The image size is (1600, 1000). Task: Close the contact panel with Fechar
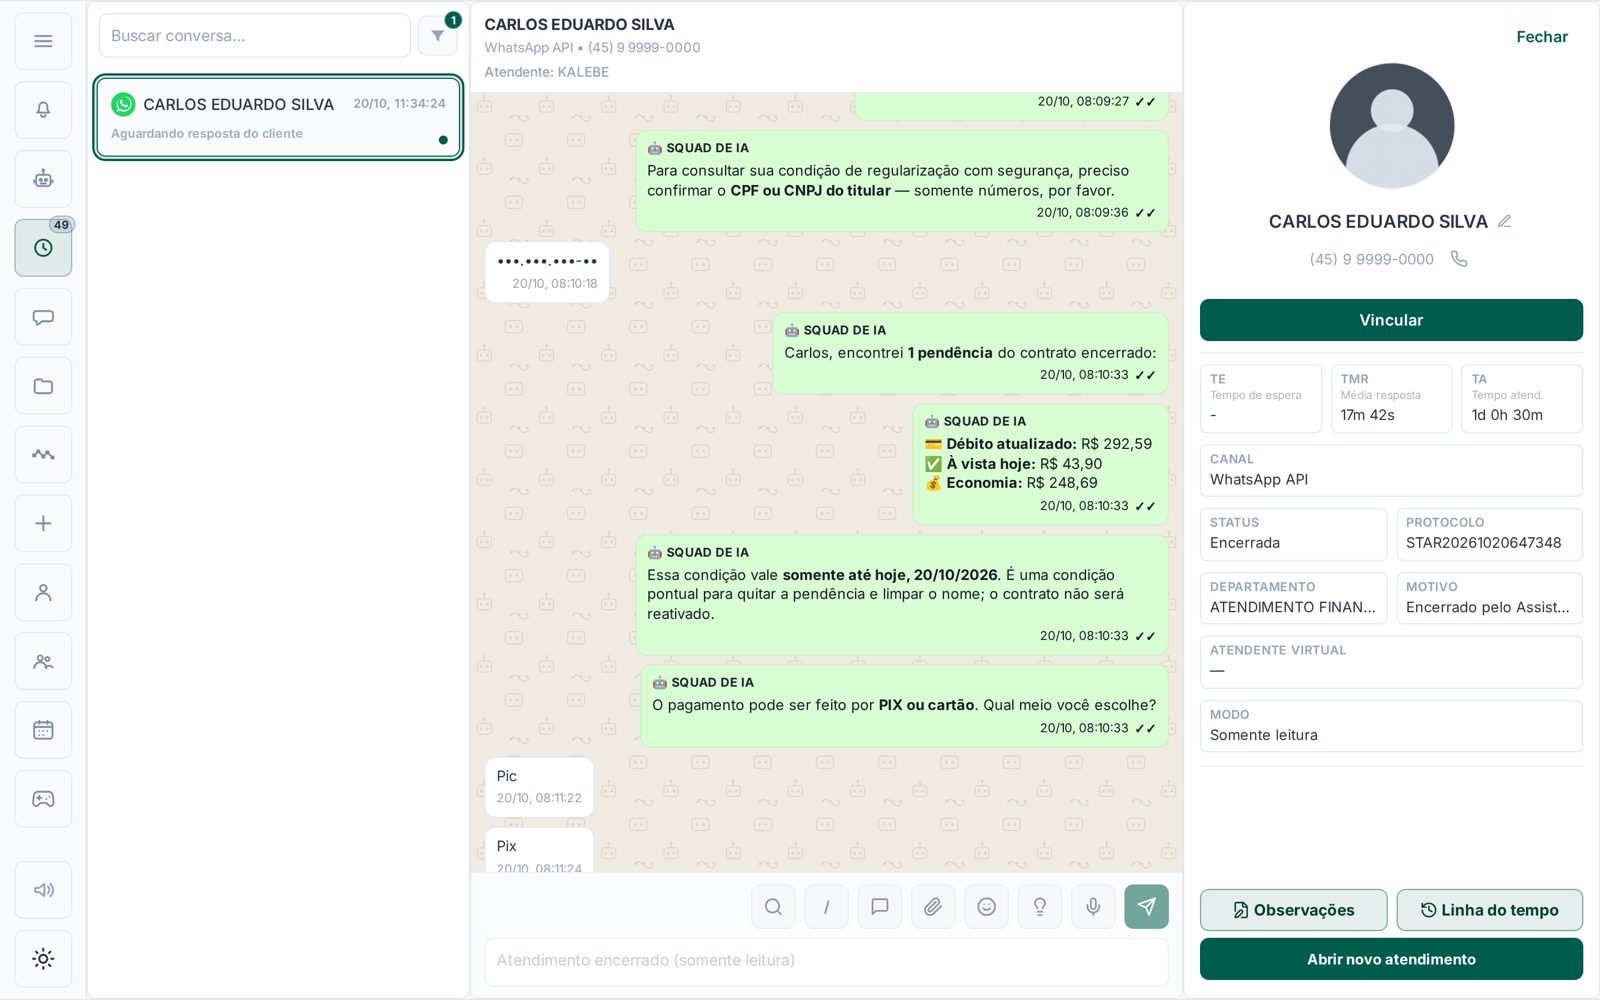[1541, 37]
